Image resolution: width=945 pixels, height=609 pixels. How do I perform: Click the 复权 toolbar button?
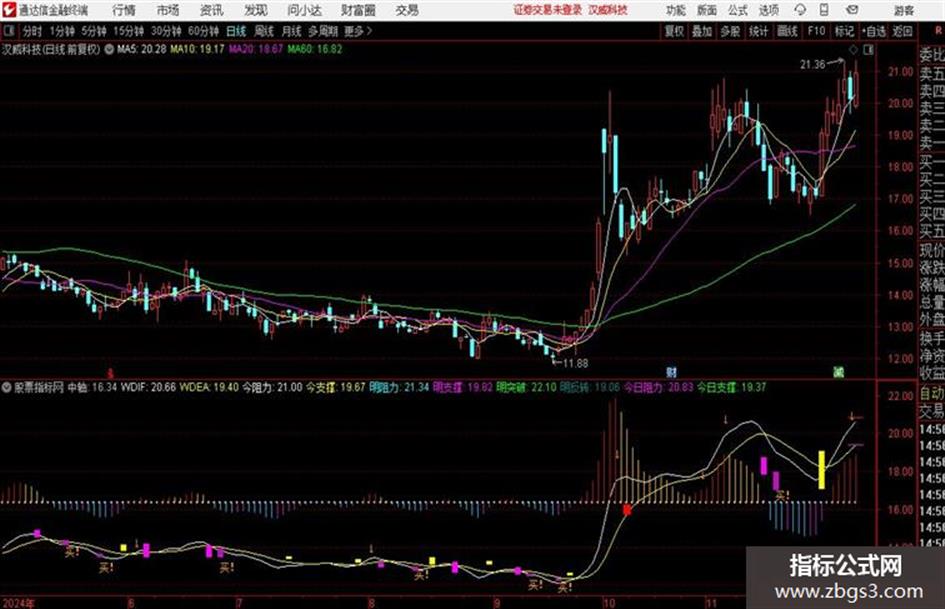[x=674, y=31]
